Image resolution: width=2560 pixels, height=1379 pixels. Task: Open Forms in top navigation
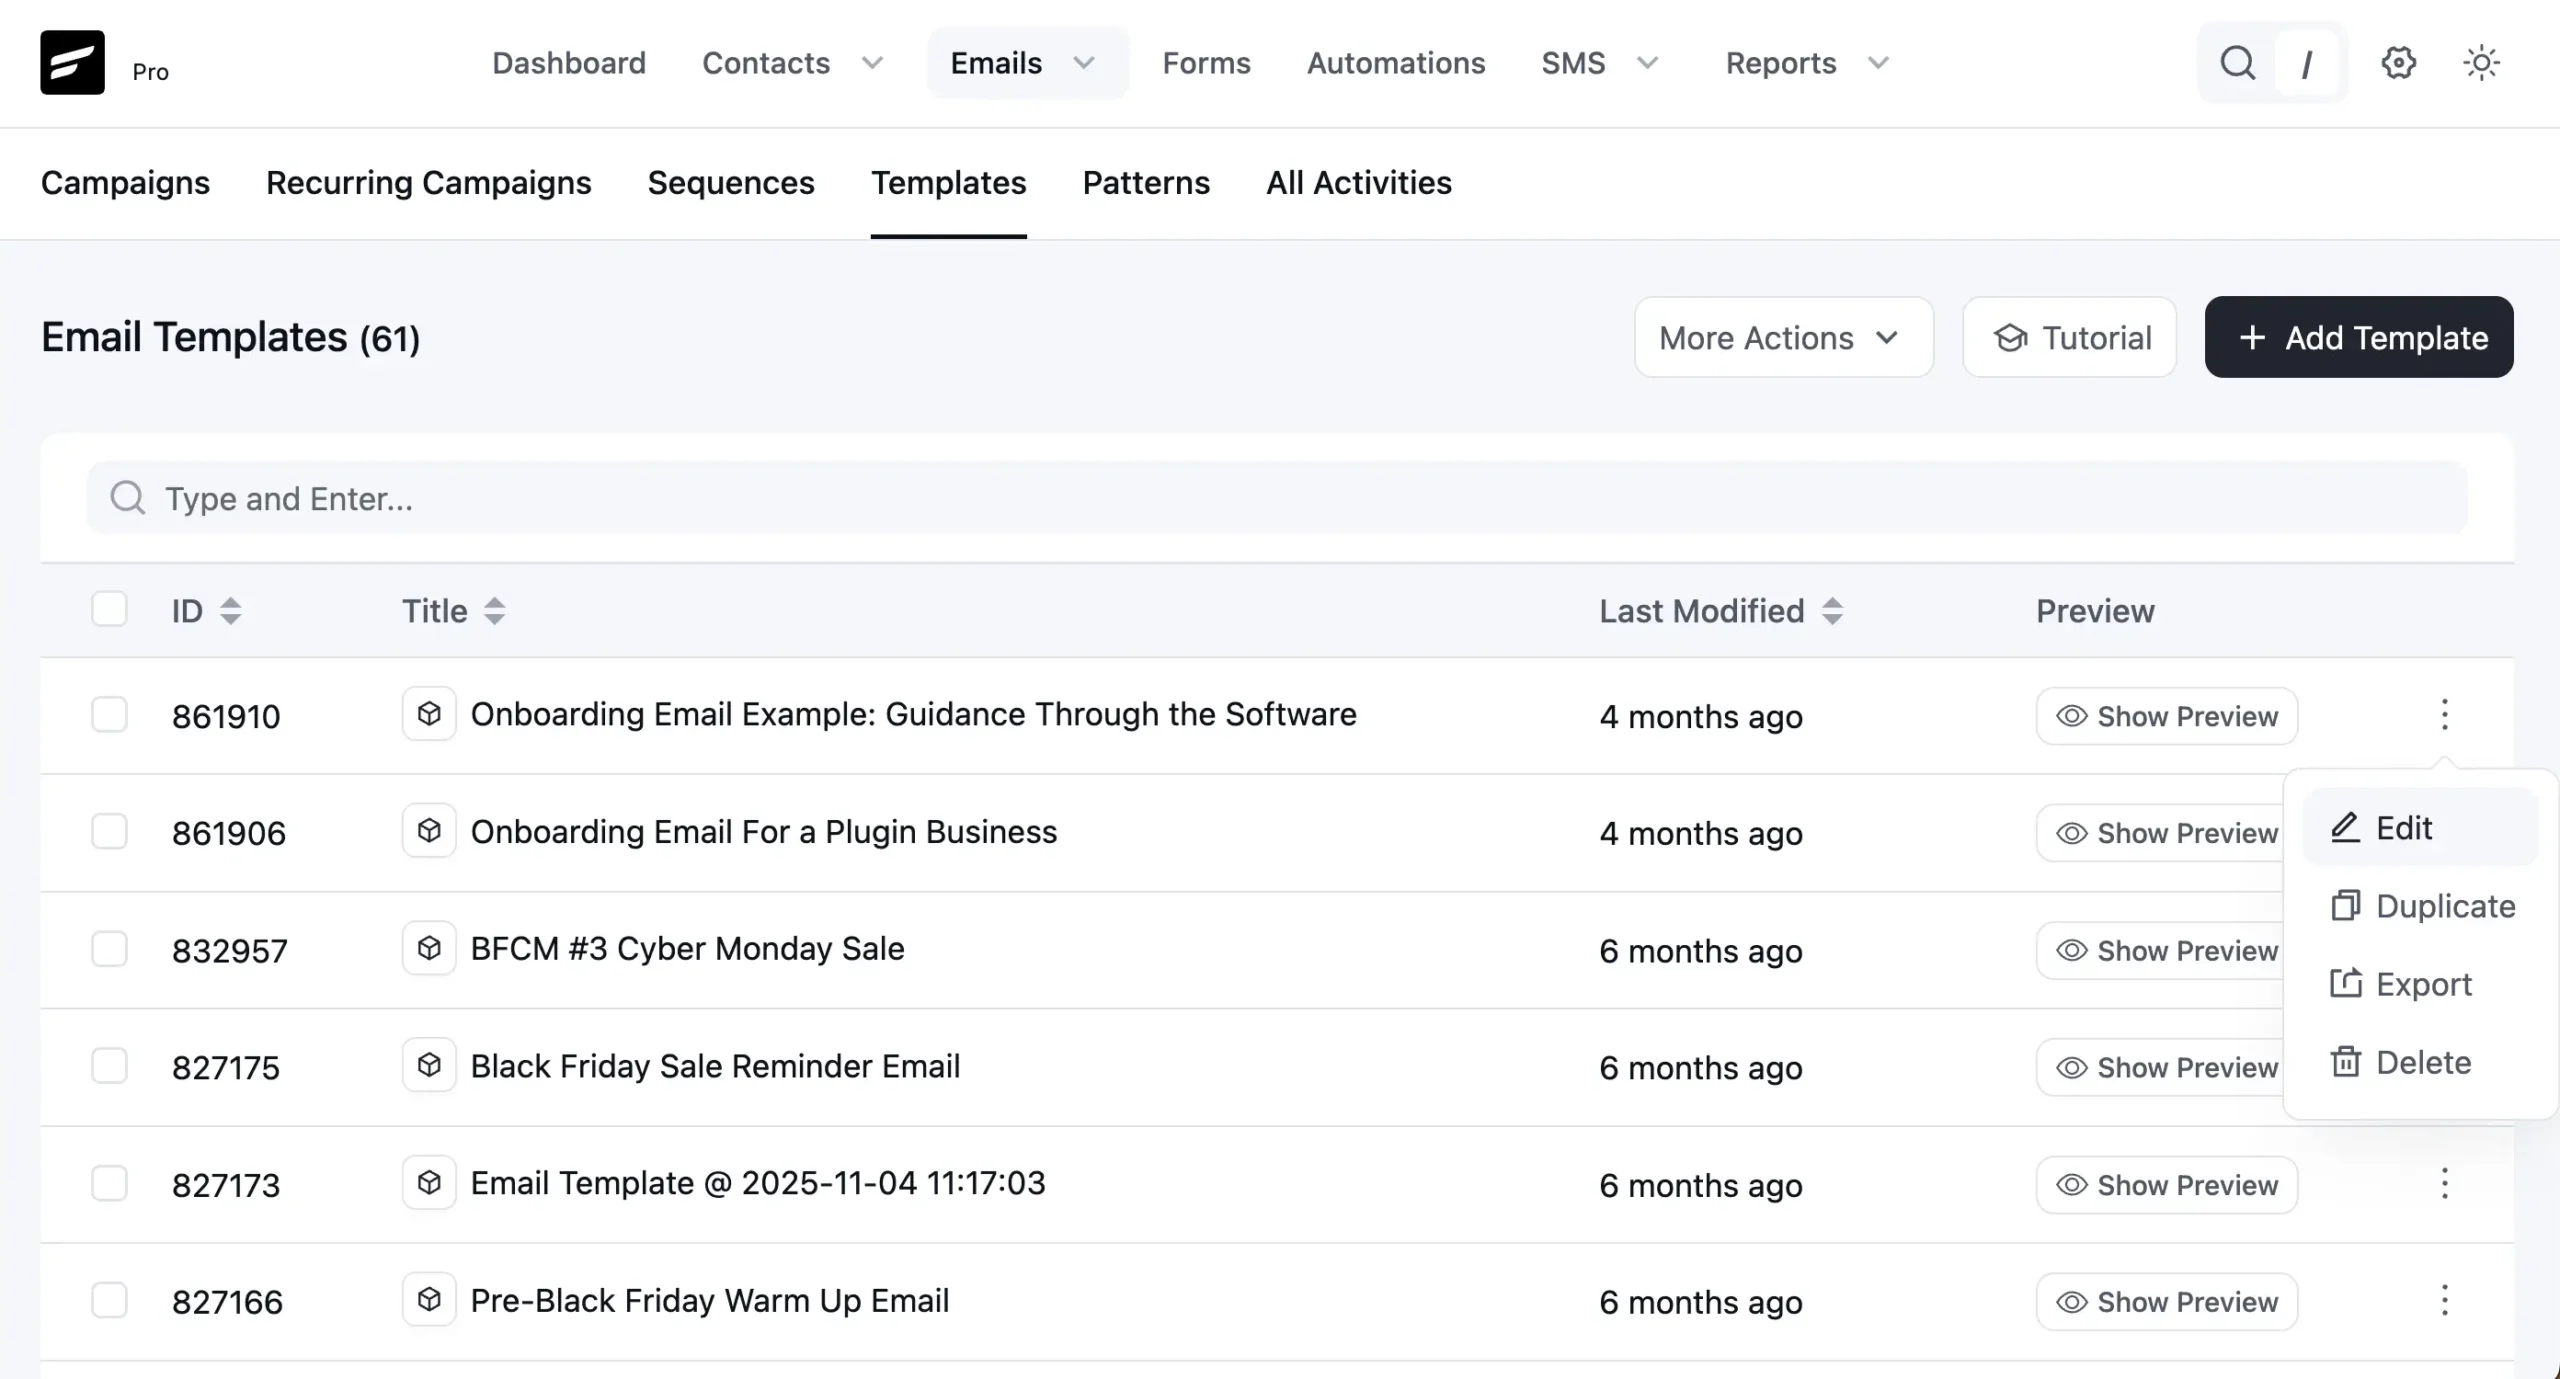1206,63
